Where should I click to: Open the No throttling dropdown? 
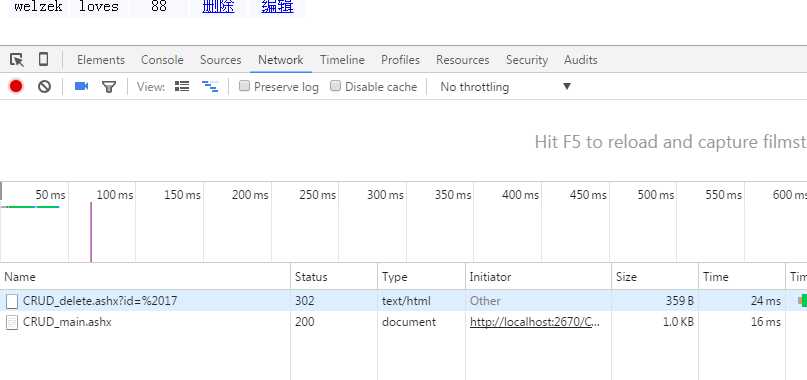[505, 87]
